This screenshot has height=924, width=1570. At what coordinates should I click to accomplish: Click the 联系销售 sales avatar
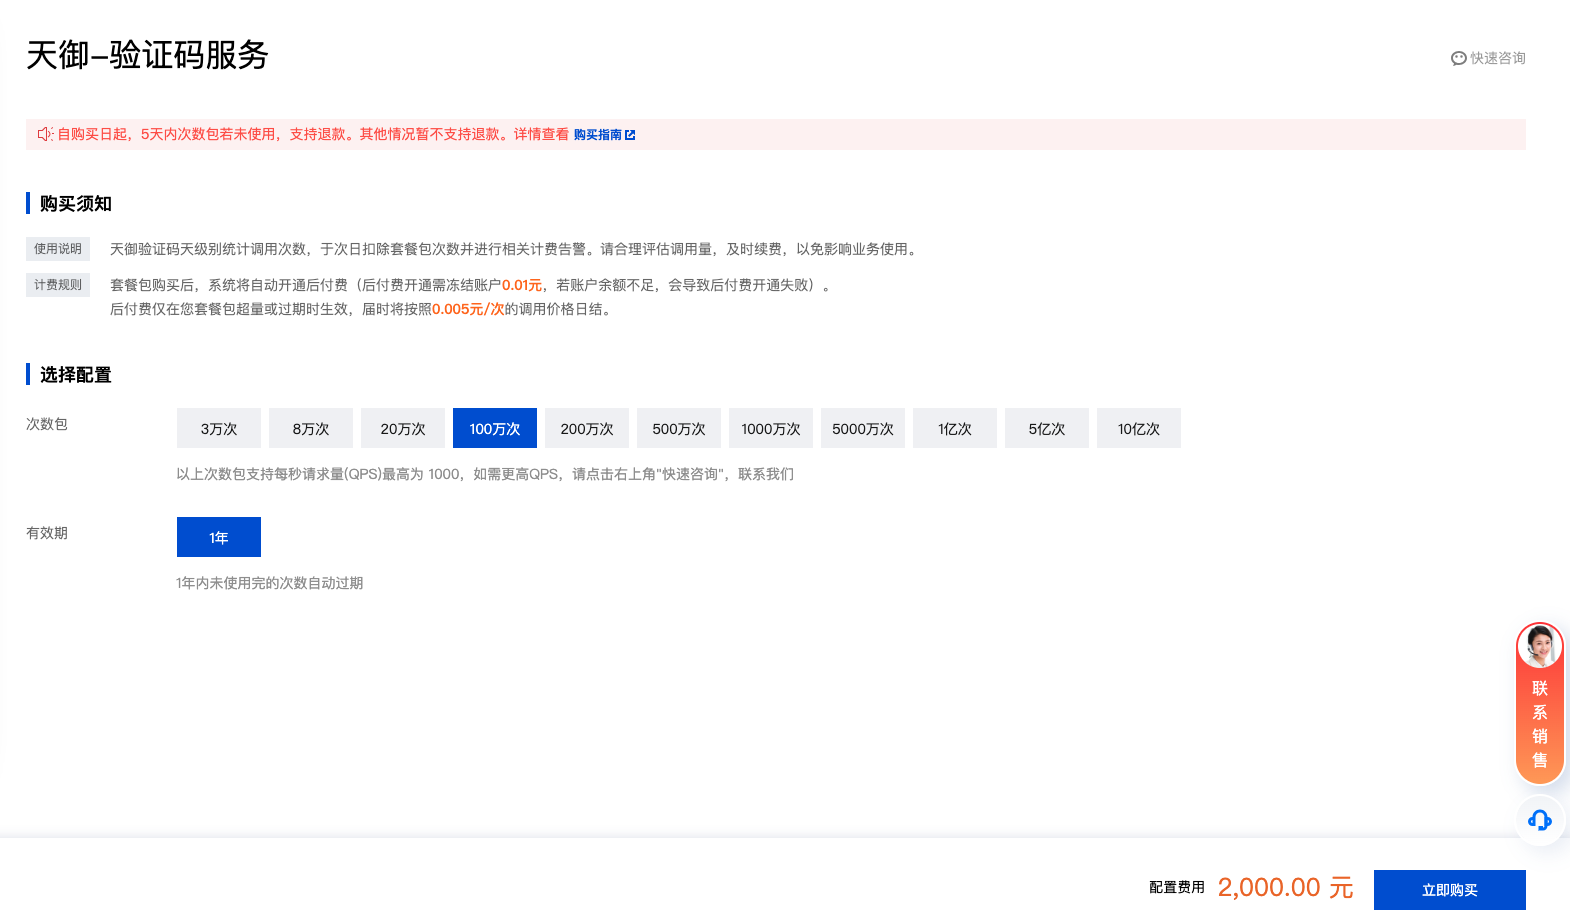pyautogui.click(x=1540, y=646)
